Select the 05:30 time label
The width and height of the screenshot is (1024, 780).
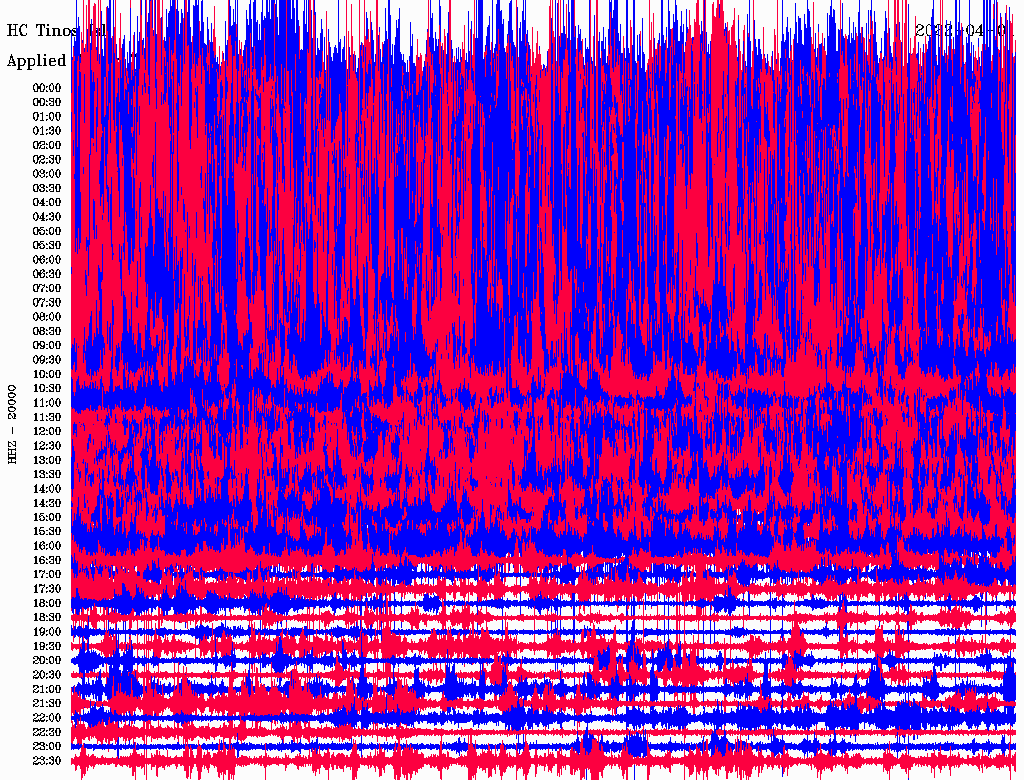tap(47, 246)
